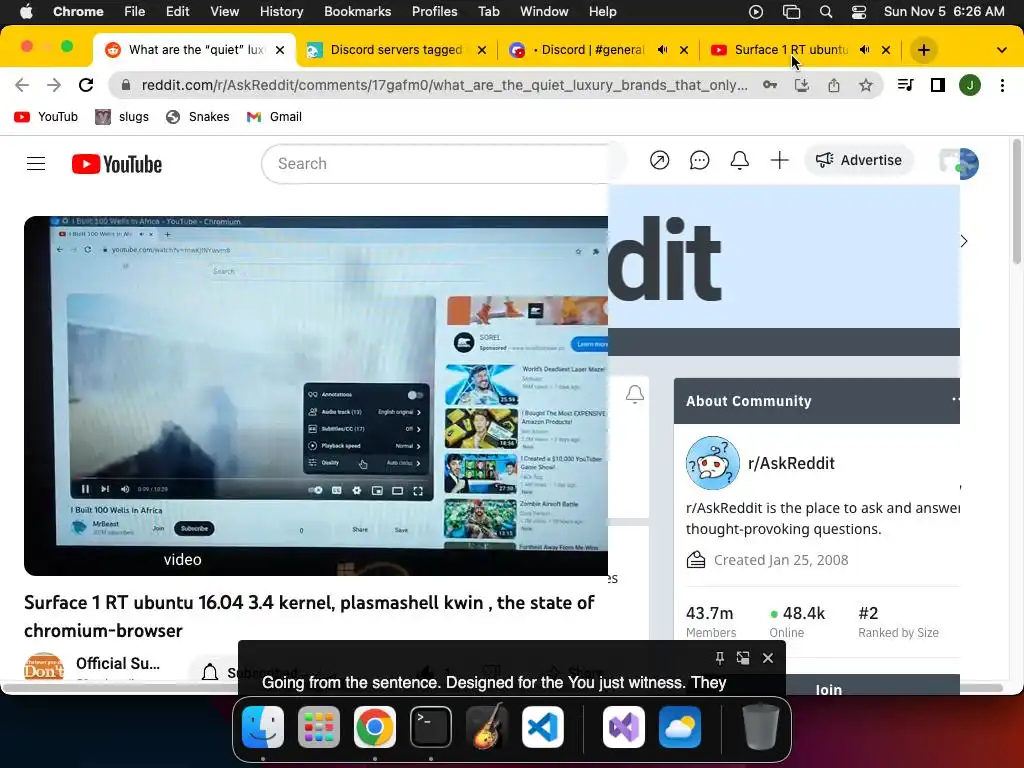The image size is (1024, 768).
Task: Click the install app icon in address bar
Action: [802, 85]
